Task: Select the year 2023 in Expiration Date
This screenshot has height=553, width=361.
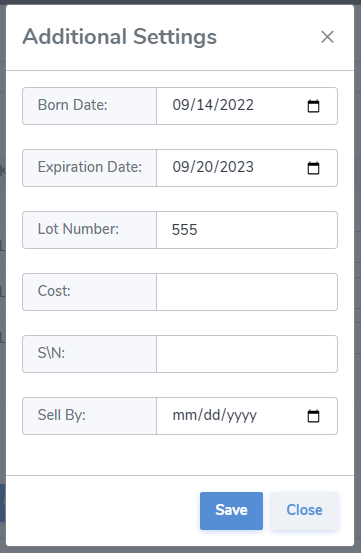Action: point(237,167)
